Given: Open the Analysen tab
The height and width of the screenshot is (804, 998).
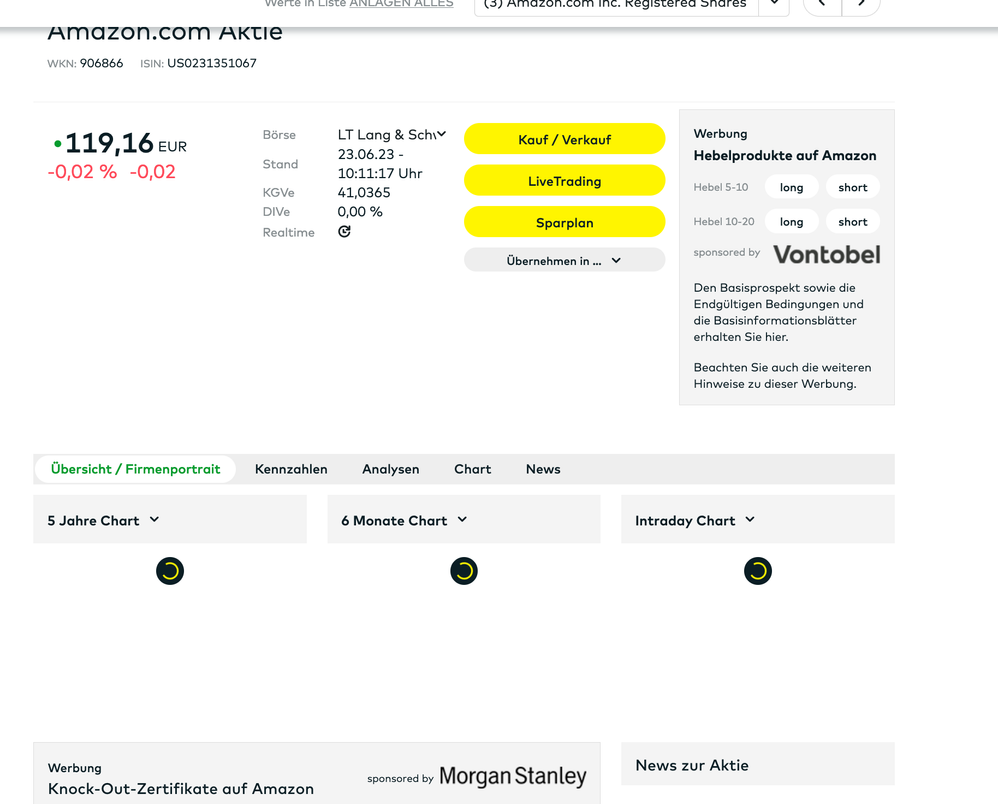Looking at the screenshot, I should 390,469.
